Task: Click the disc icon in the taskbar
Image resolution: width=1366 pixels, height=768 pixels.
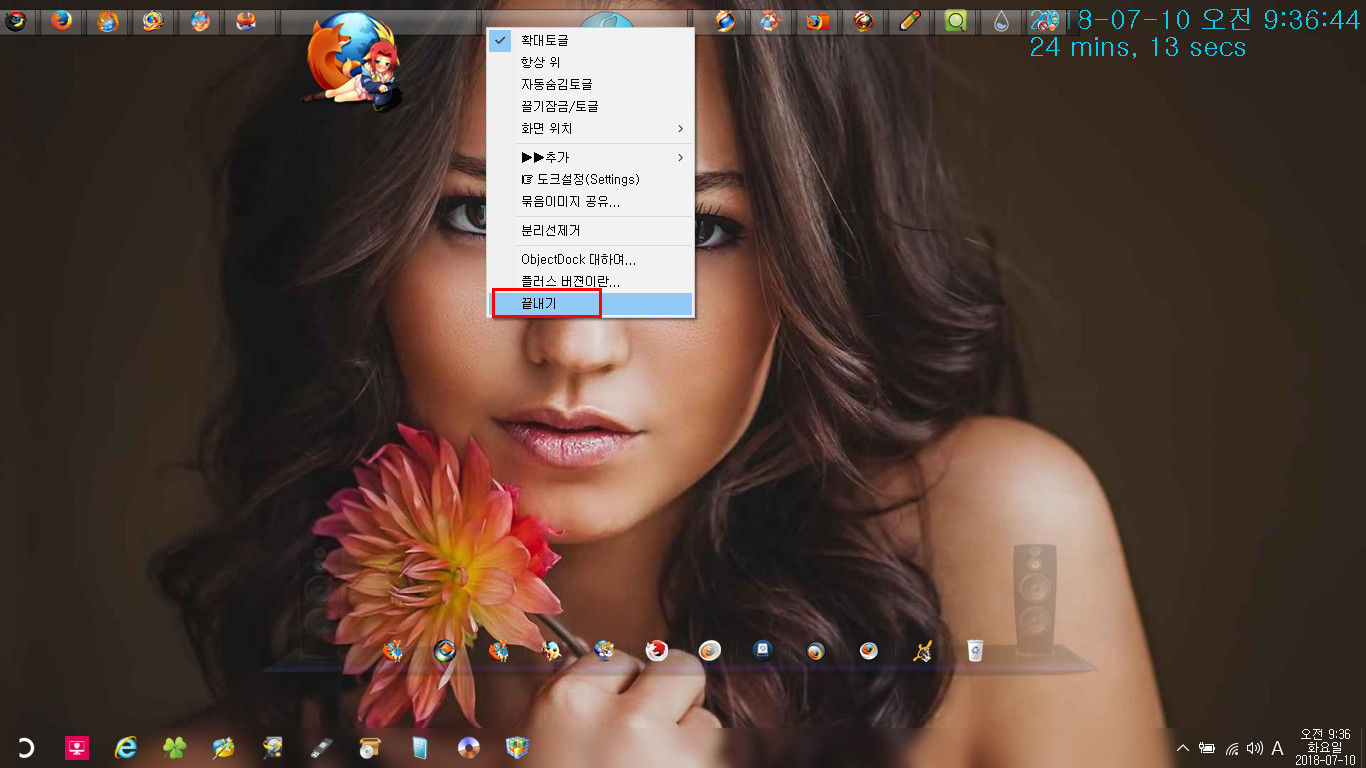Action: (468, 747)
